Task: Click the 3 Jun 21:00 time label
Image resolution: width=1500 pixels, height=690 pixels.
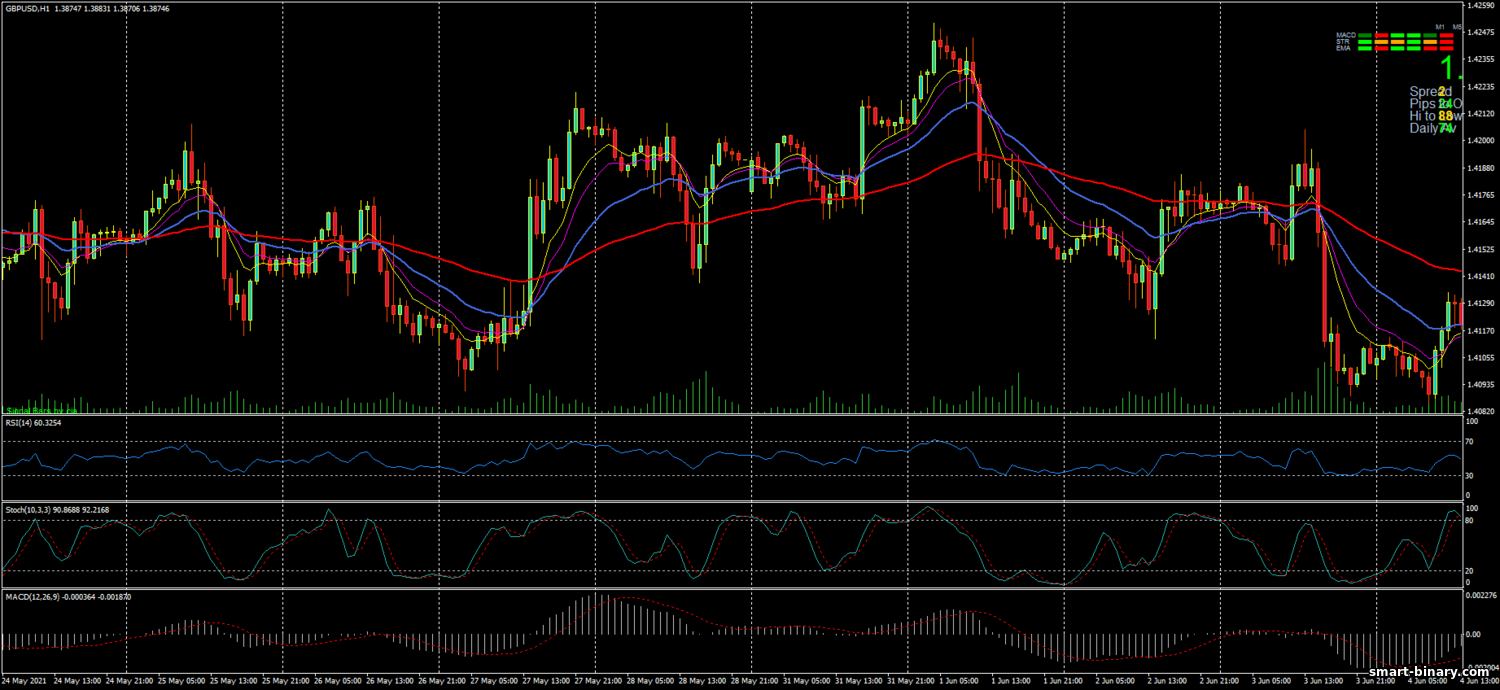Action: (1378, 680)
